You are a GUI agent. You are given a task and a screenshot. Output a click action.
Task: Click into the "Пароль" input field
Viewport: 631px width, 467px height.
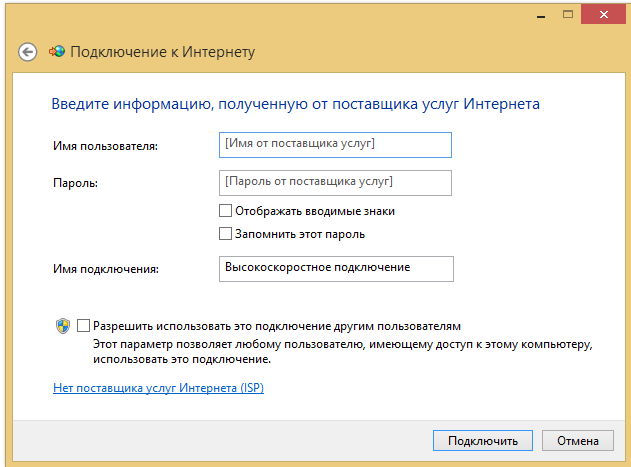334,182
